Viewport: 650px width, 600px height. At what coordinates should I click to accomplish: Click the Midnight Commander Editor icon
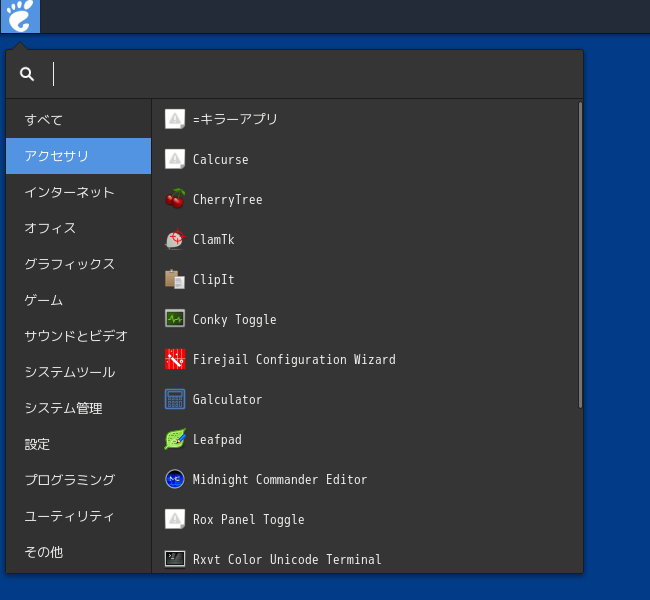(x=175, y=479)
